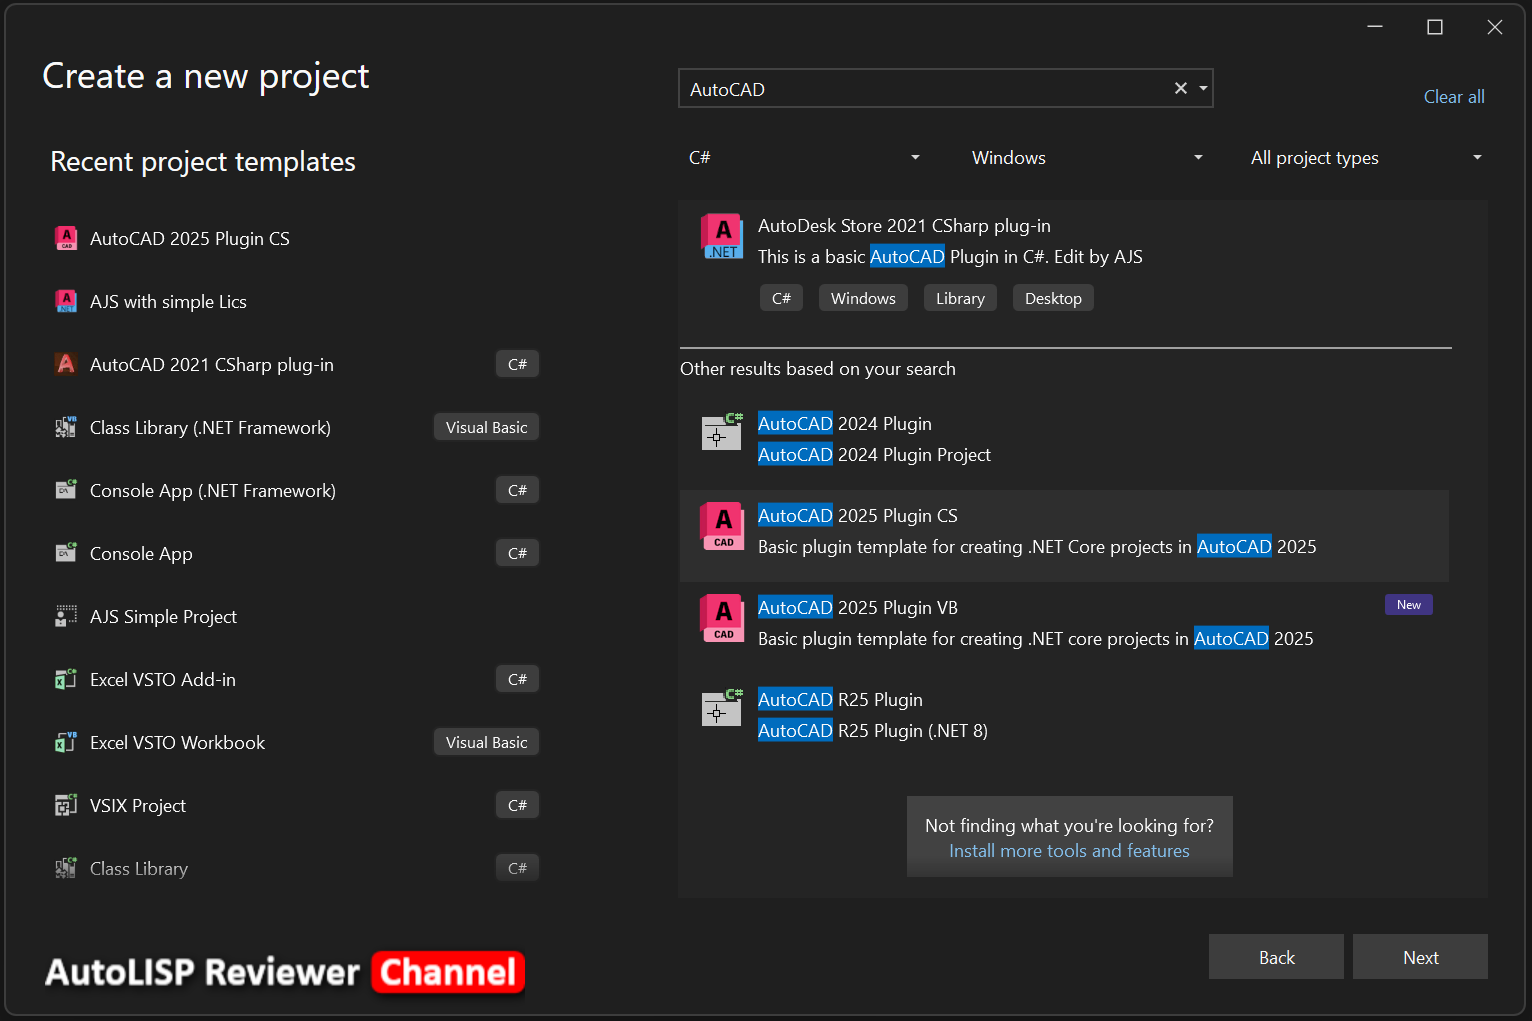The width and height of the screenshot is (1532, 1021).
Task: Click the Desktop tag on AutoDesk Store result
Action: (x=1053, y=298)
